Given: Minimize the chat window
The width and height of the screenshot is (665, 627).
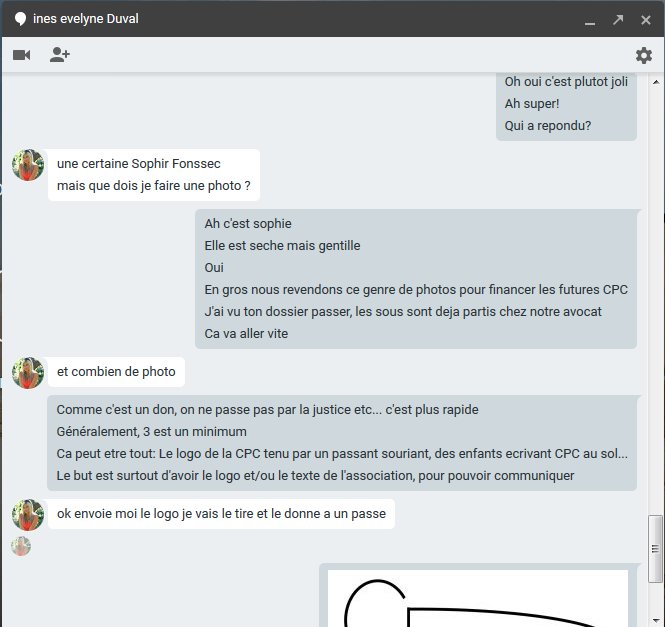Looking at the screenshot, I should click(591, 20).
